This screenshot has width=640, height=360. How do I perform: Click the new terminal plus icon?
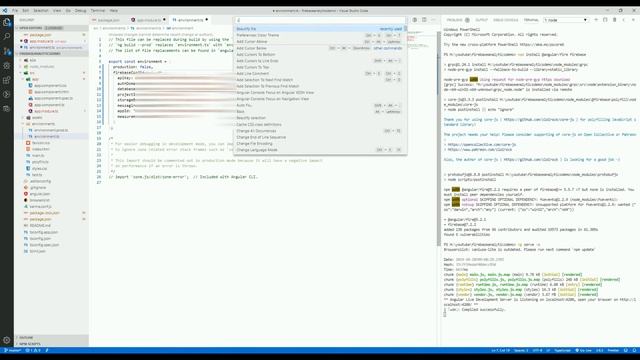596,20
